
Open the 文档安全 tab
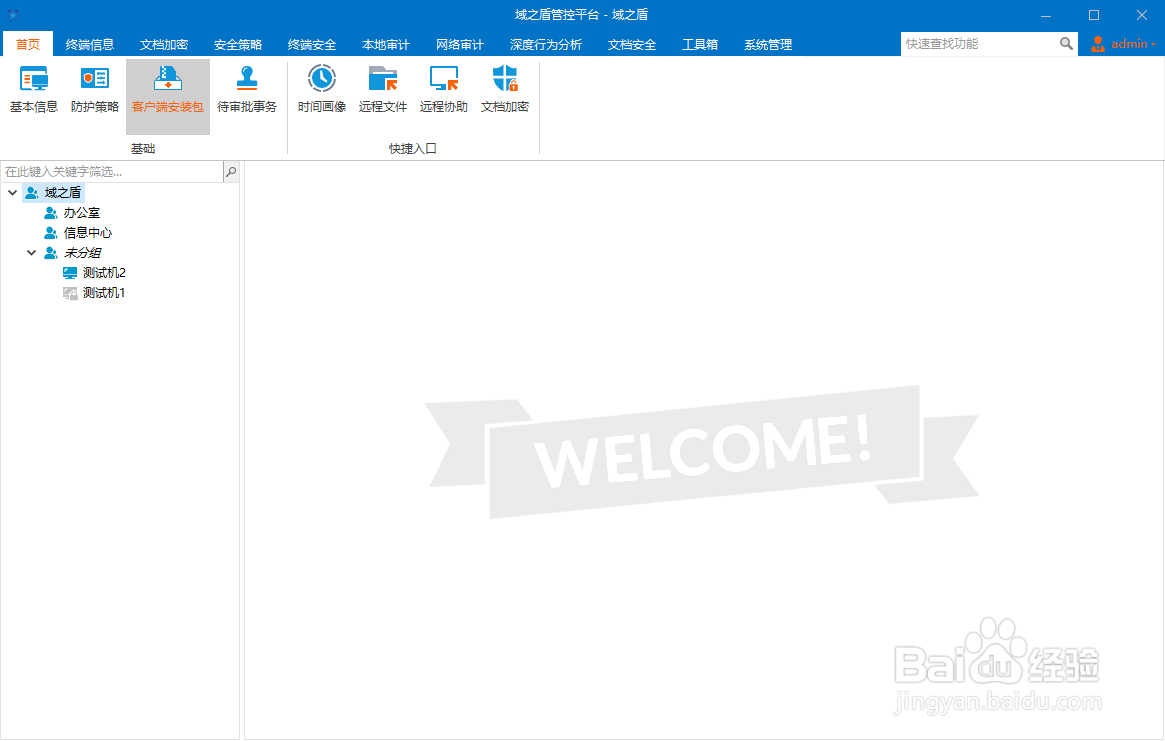coord(632,45)
